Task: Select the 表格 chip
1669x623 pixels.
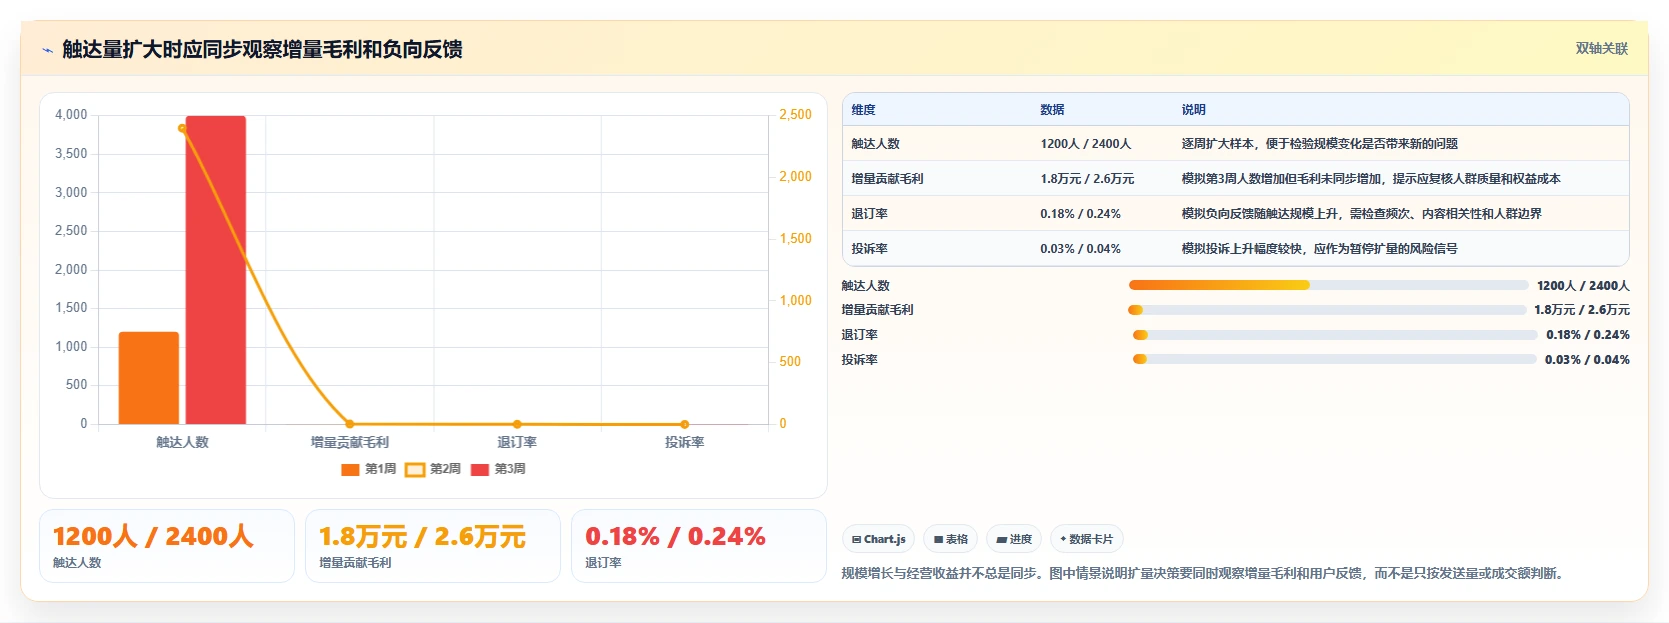Action: pos(950,539)
